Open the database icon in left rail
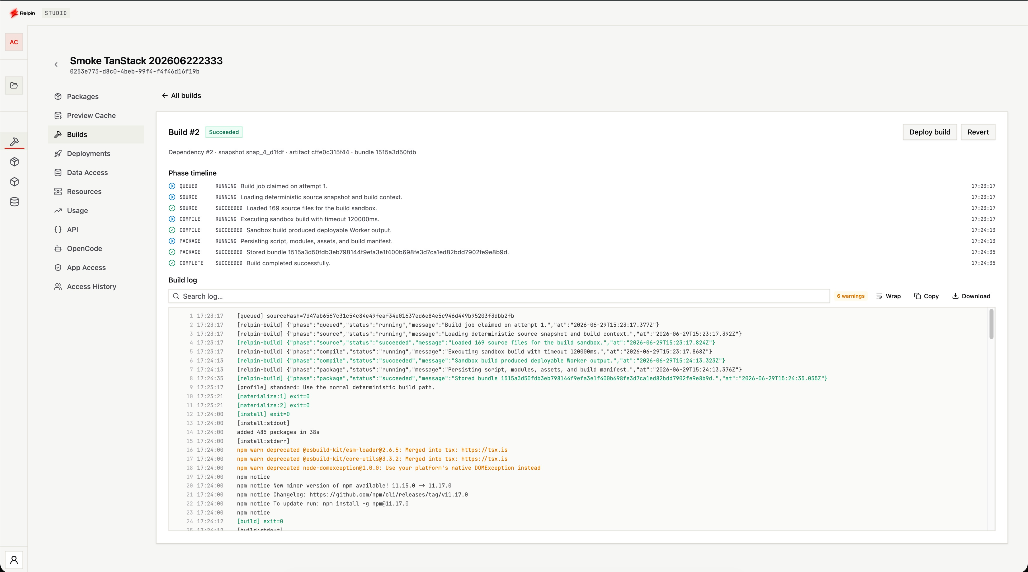The width and height of the screenshot is (1028, 572). pos(14,202)
